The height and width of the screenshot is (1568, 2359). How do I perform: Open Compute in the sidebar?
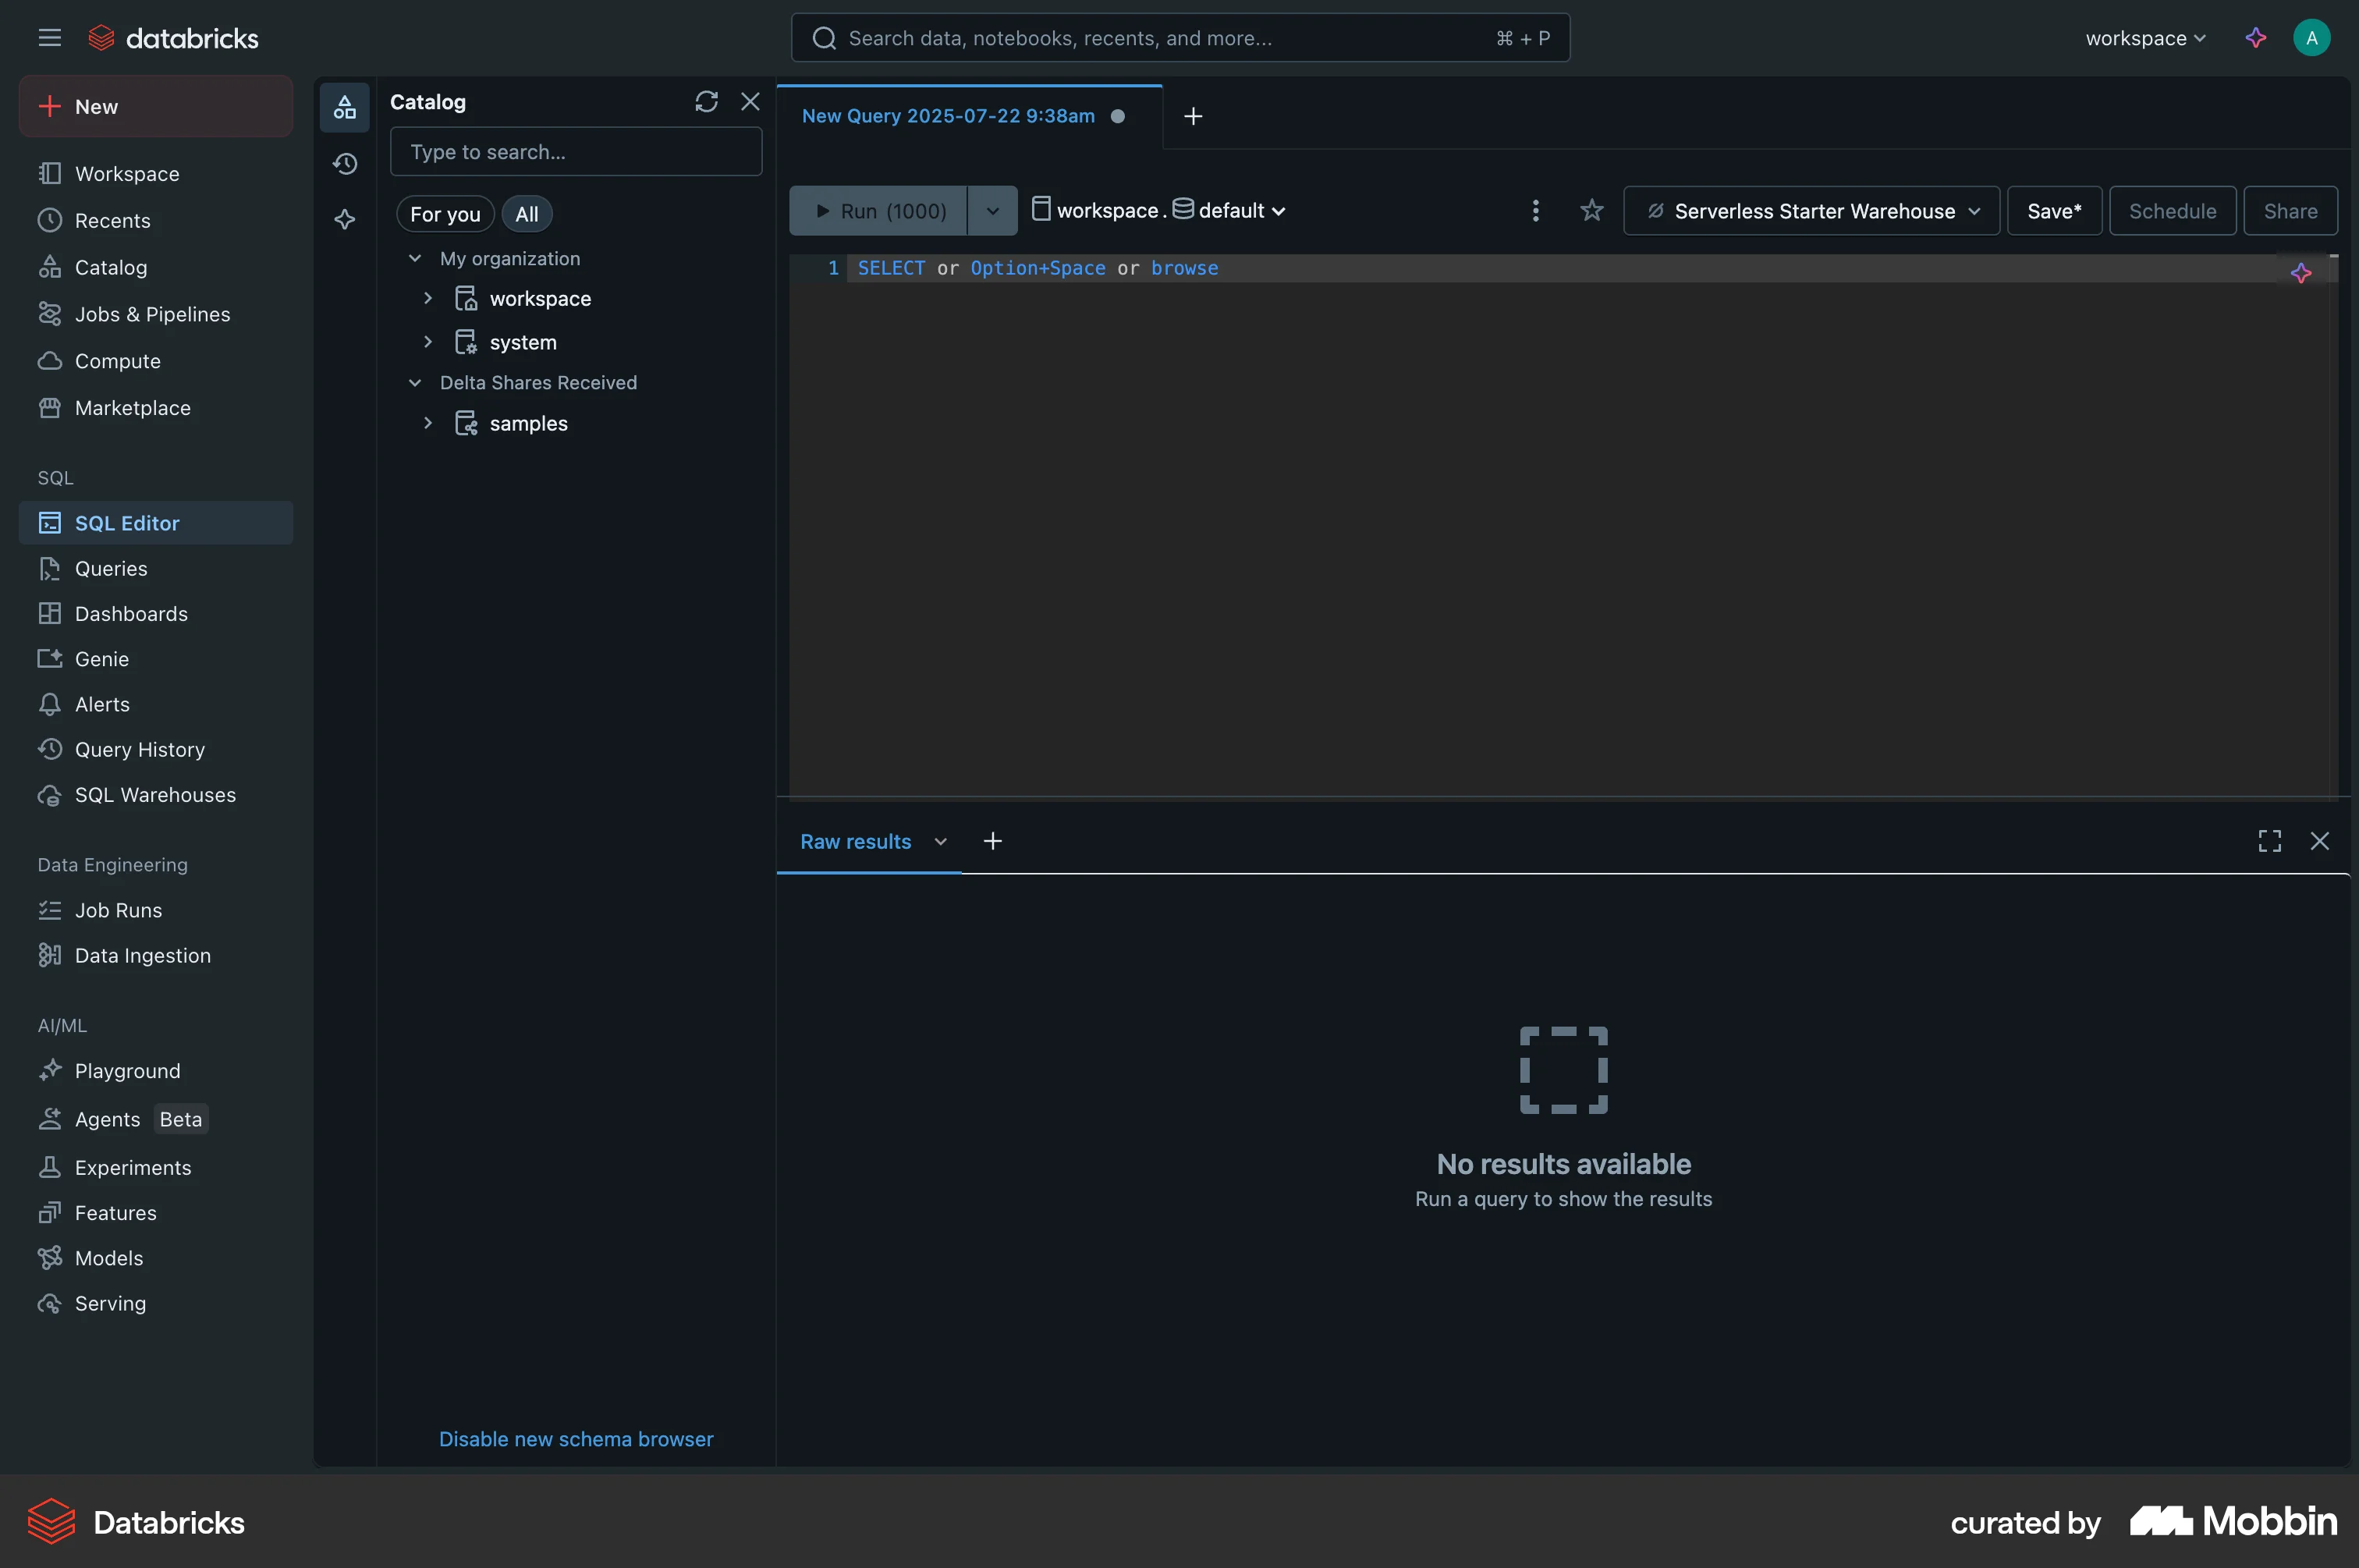click(x=156, y=361)
